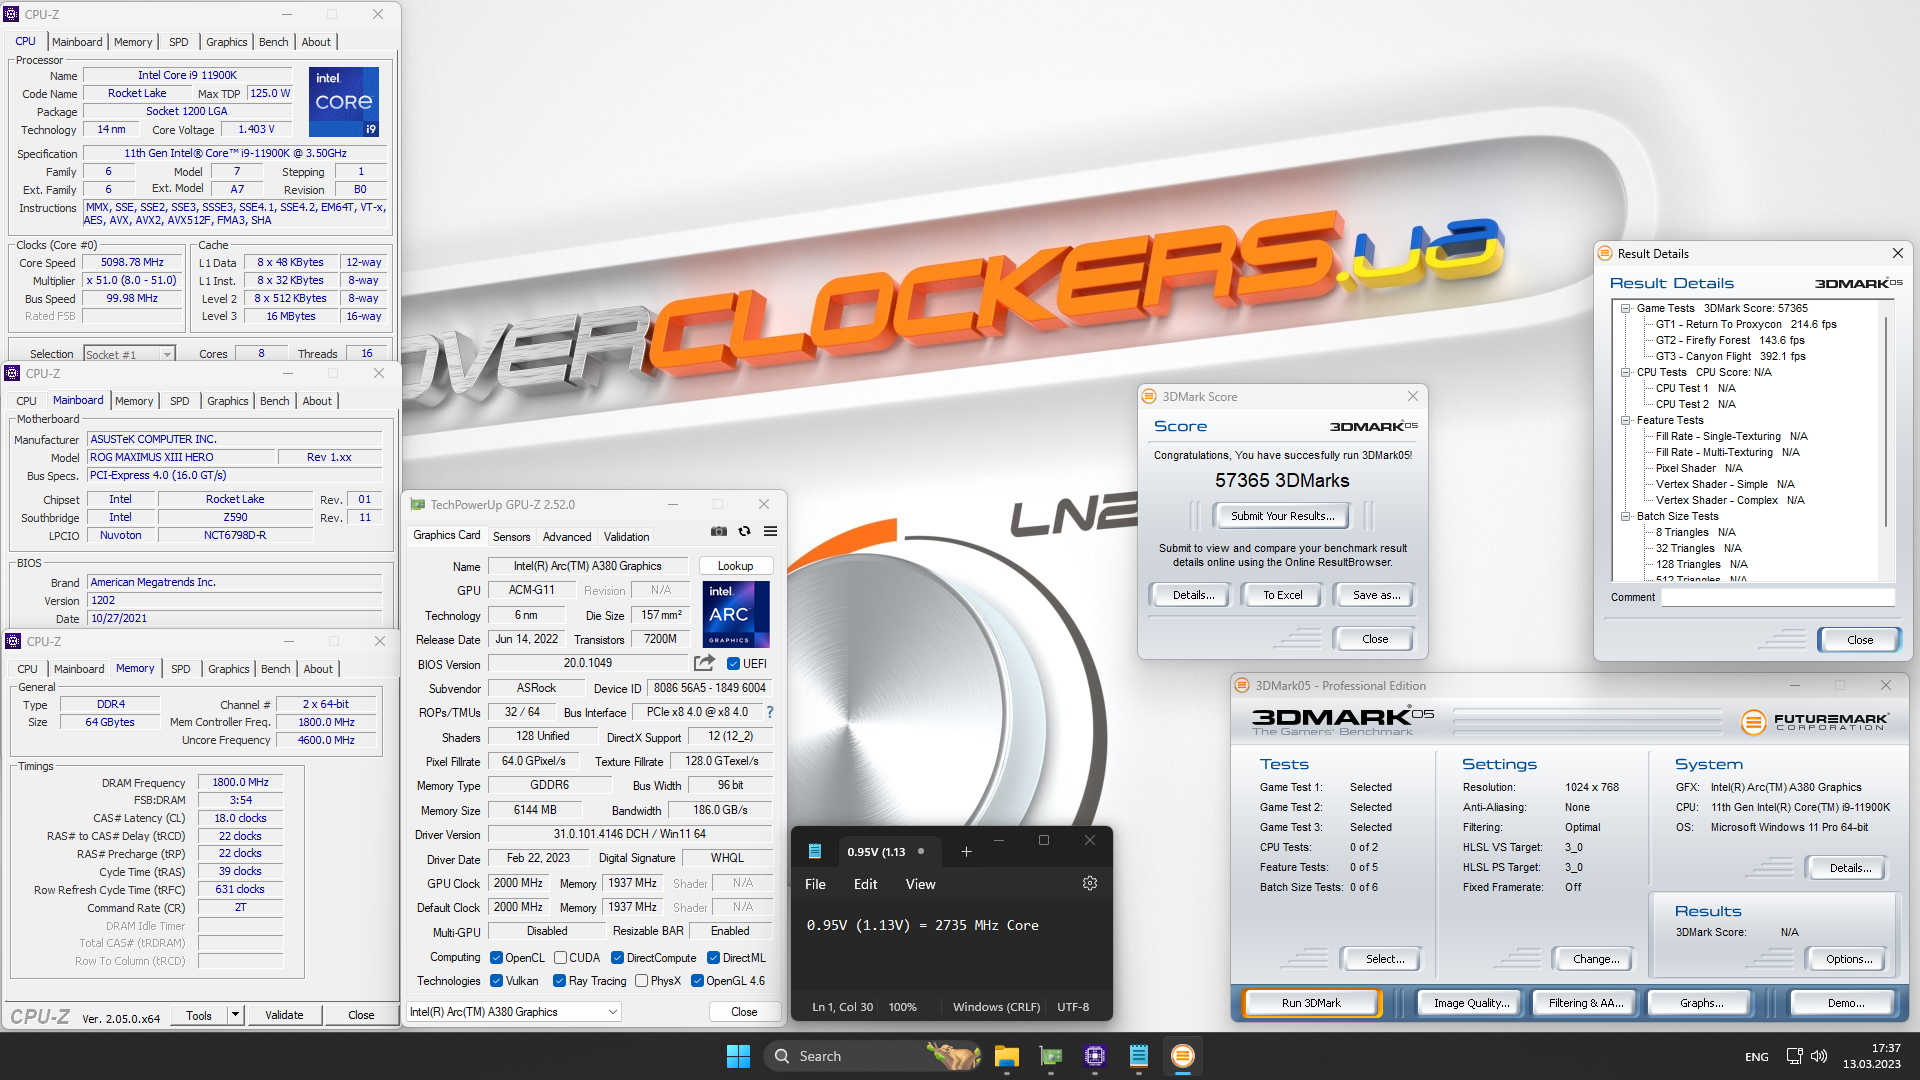Switch to the Advanced tab in GPU-Z
Viewport: 1920px width, 1080px height.
click(x=567, y=537)
